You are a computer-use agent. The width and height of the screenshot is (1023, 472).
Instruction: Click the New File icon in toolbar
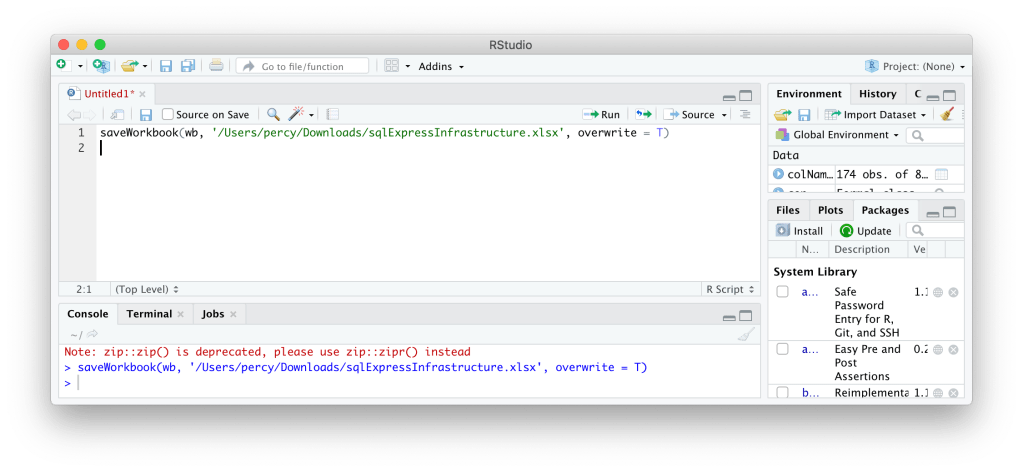(62, 66)
